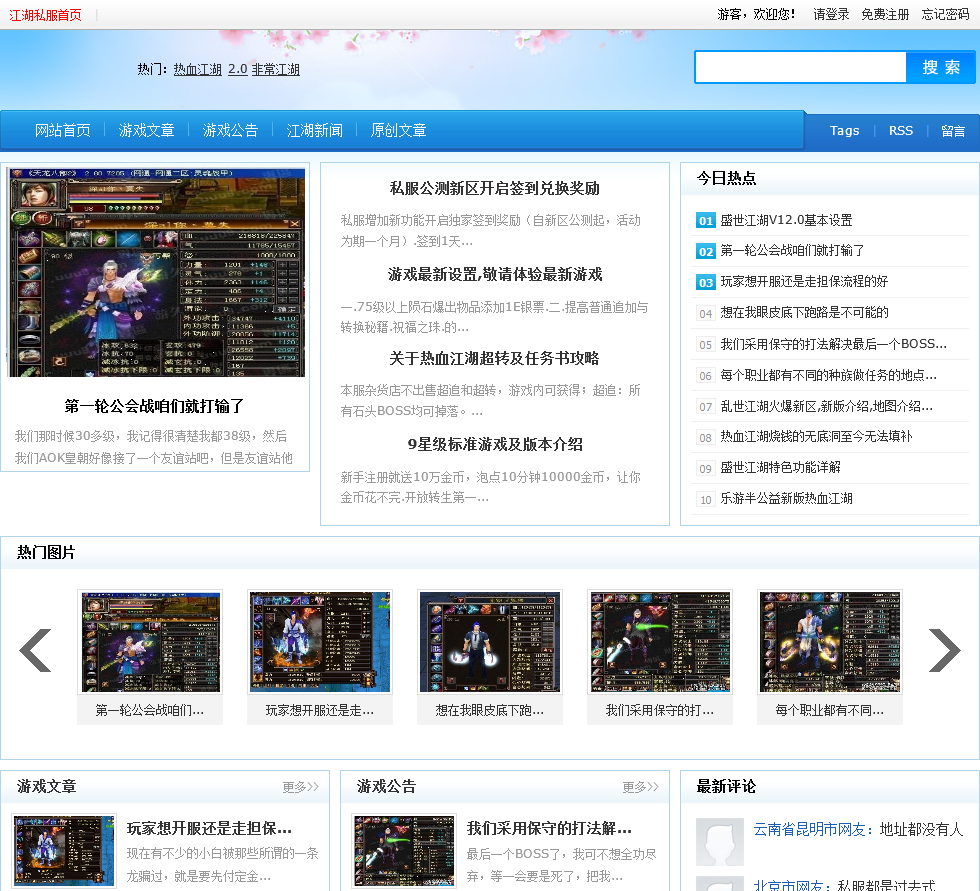The height and width of the screenshot is (891, 980).
Task: Open hot item 第一轮公会战咱们就打输了 in 今日热点
Action: pyautogui.click(x=792, y=251)
